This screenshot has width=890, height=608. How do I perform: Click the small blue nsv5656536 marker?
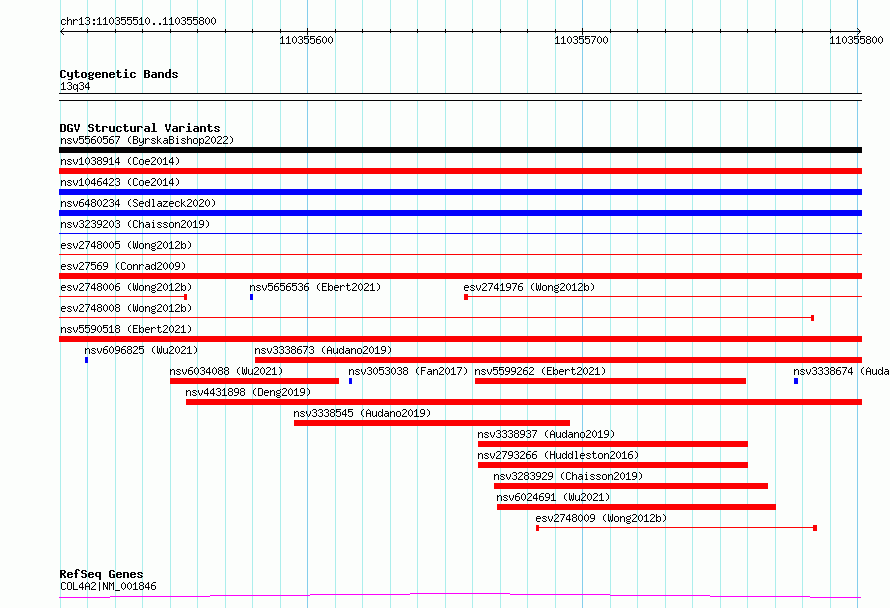point(251,297)
